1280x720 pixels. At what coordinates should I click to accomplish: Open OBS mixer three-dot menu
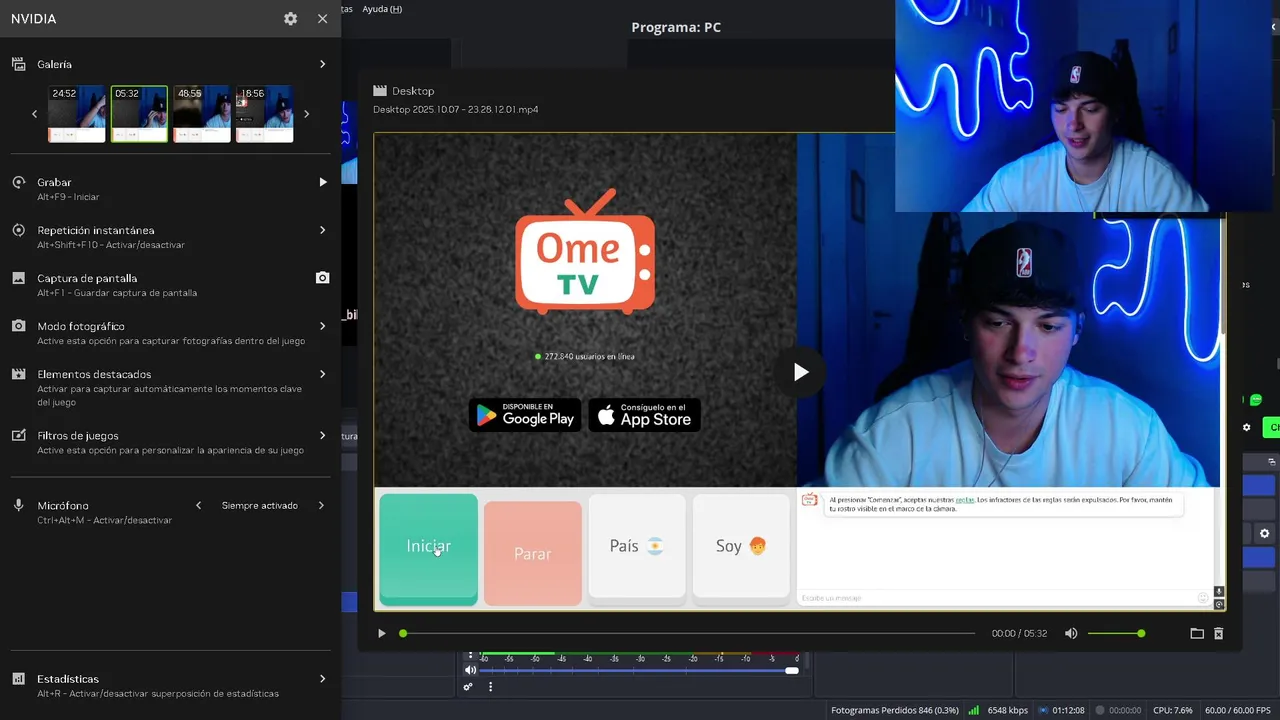[x=490, y=687]
